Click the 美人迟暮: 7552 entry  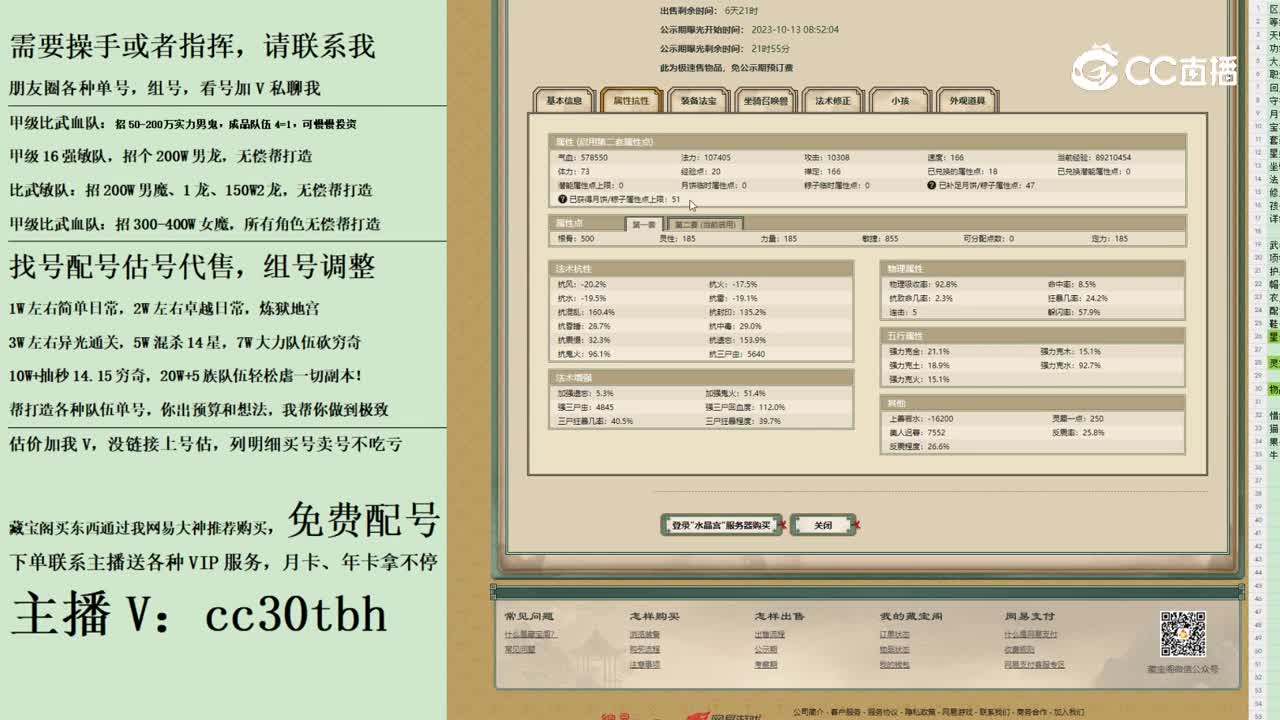point(917,433)
